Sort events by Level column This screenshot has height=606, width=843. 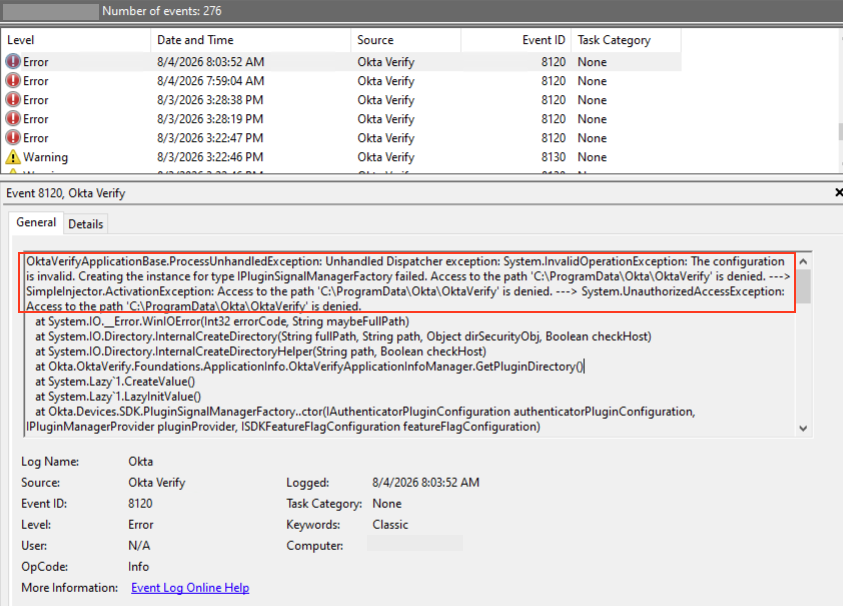(x=75, y=40)
